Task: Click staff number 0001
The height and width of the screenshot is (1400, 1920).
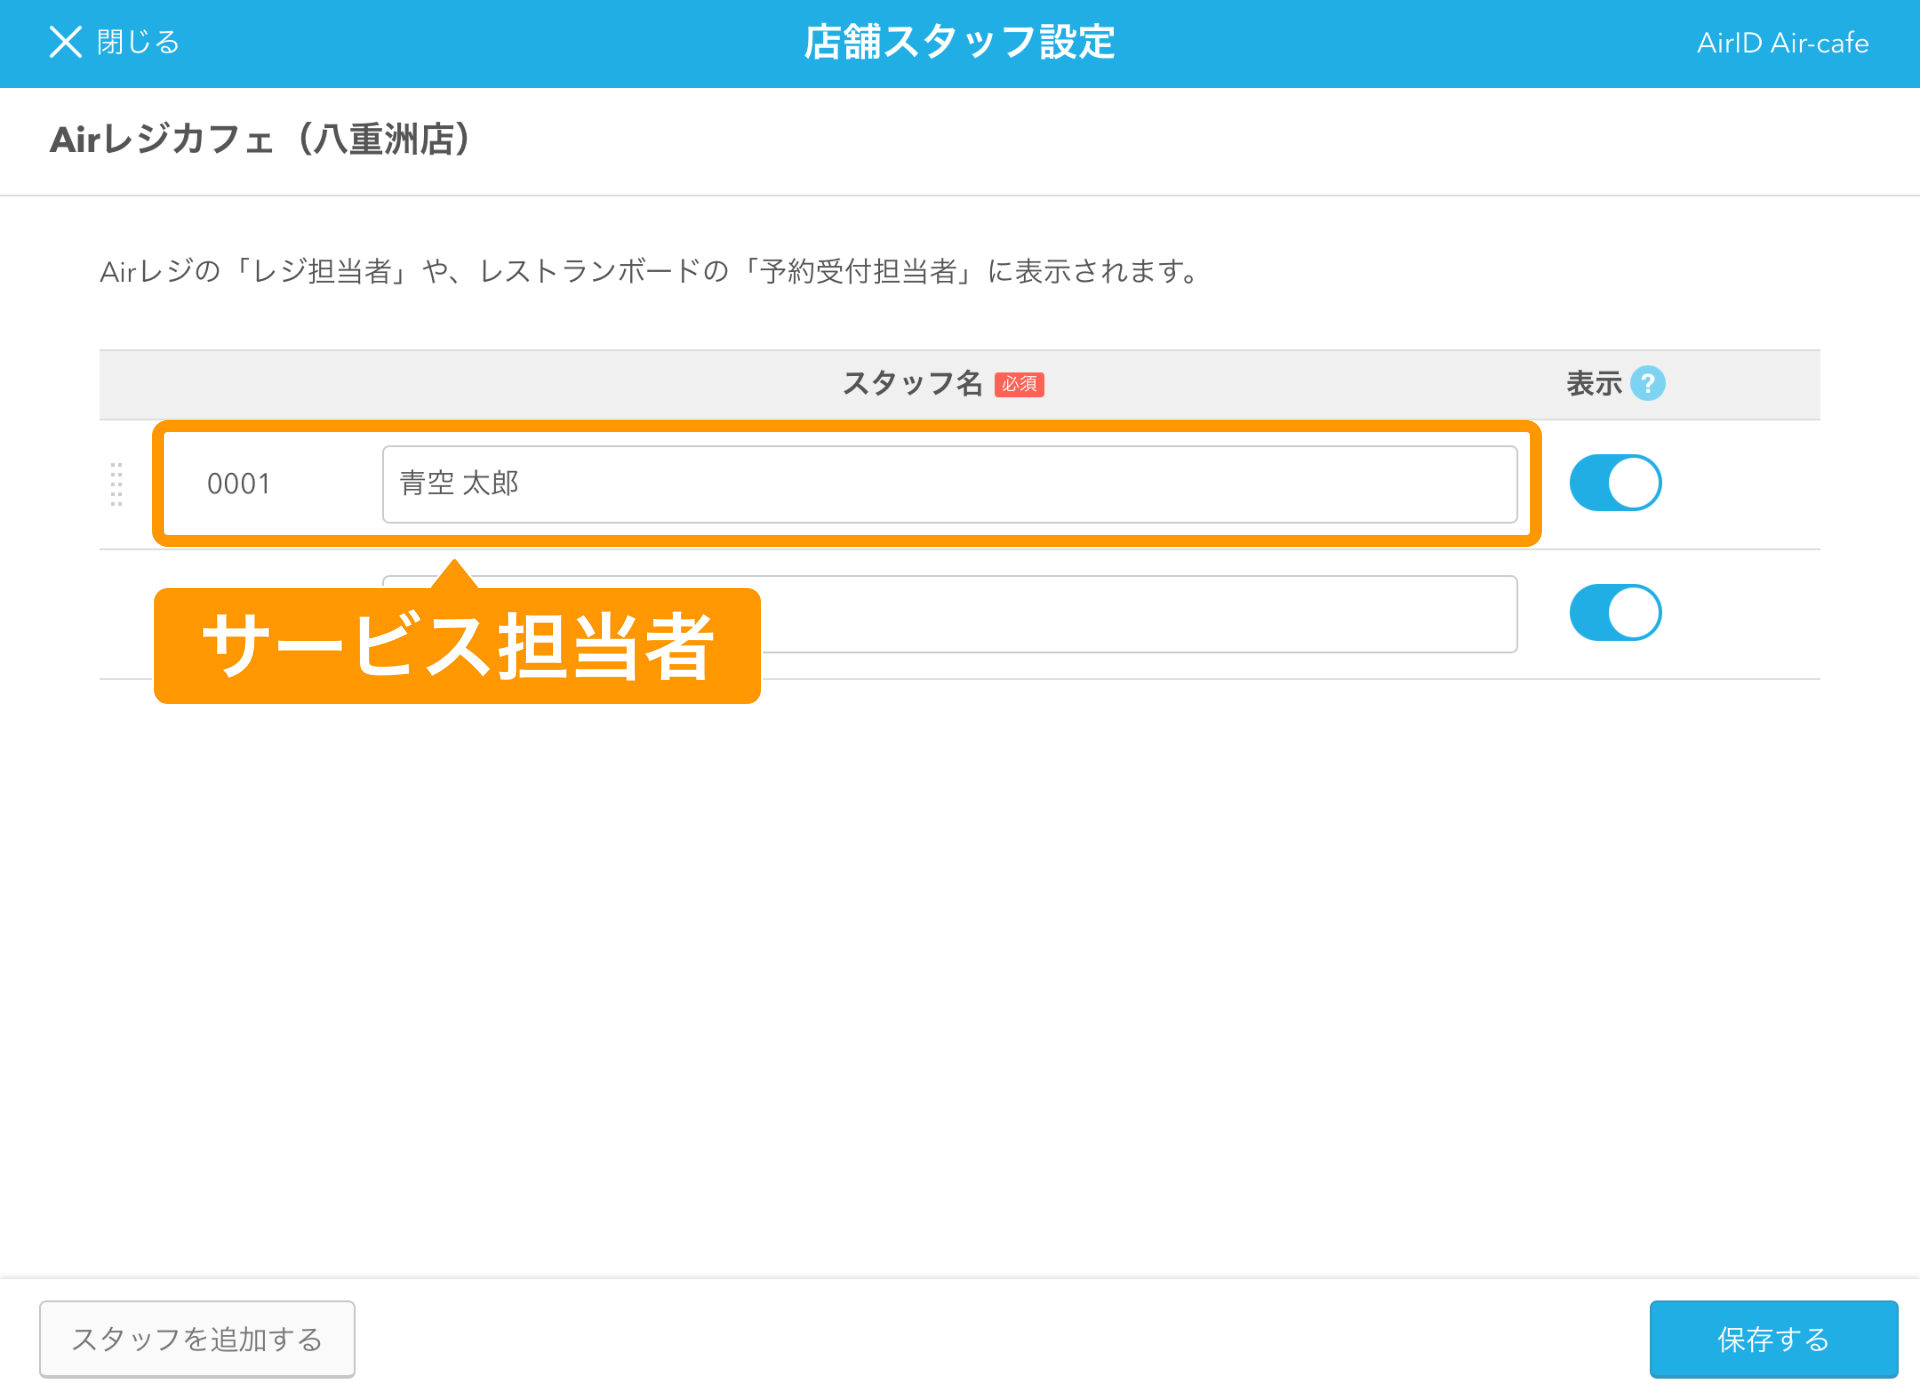Action: 238,484
